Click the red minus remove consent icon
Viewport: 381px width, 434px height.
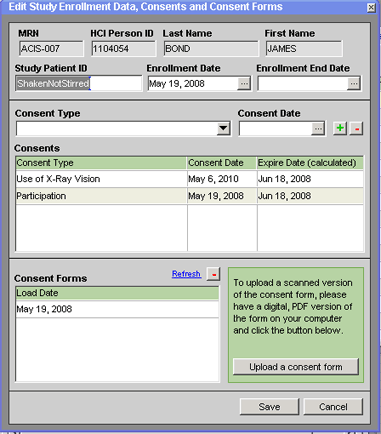pyautogui.click(x=356, y=128)
